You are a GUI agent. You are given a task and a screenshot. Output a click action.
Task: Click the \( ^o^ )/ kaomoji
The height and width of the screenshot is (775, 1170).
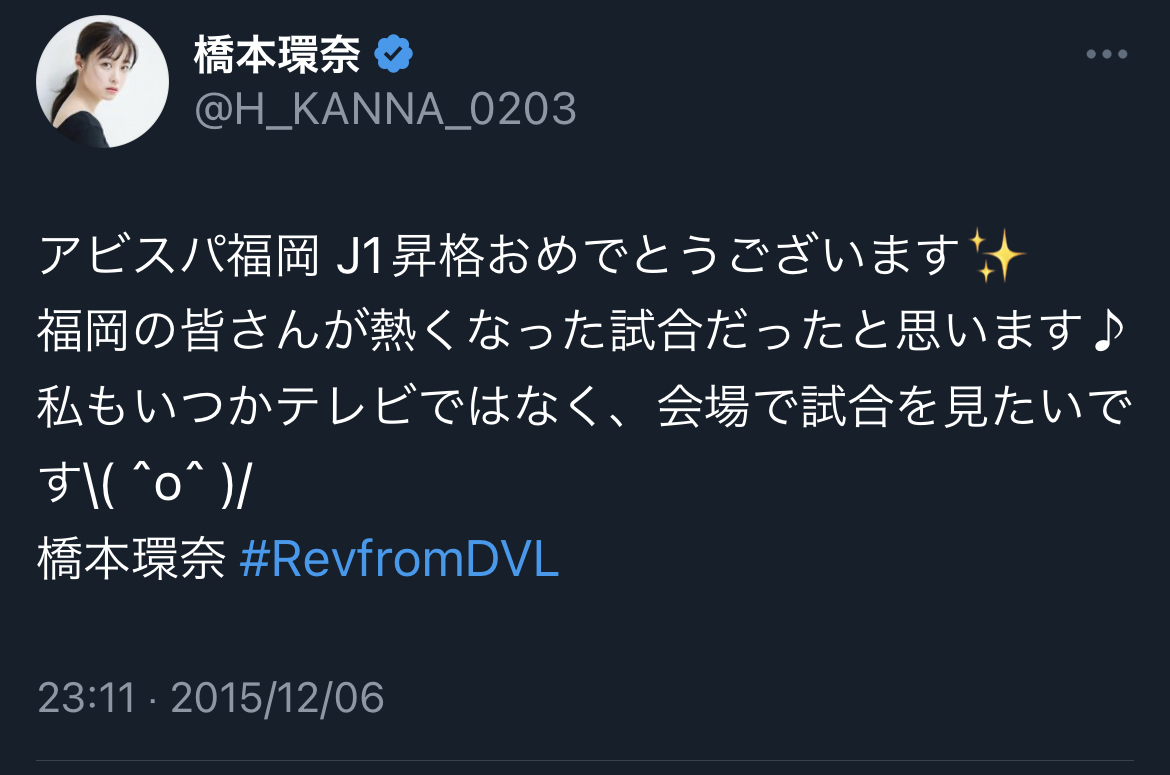pyautogui.click(x=169, y=483)
